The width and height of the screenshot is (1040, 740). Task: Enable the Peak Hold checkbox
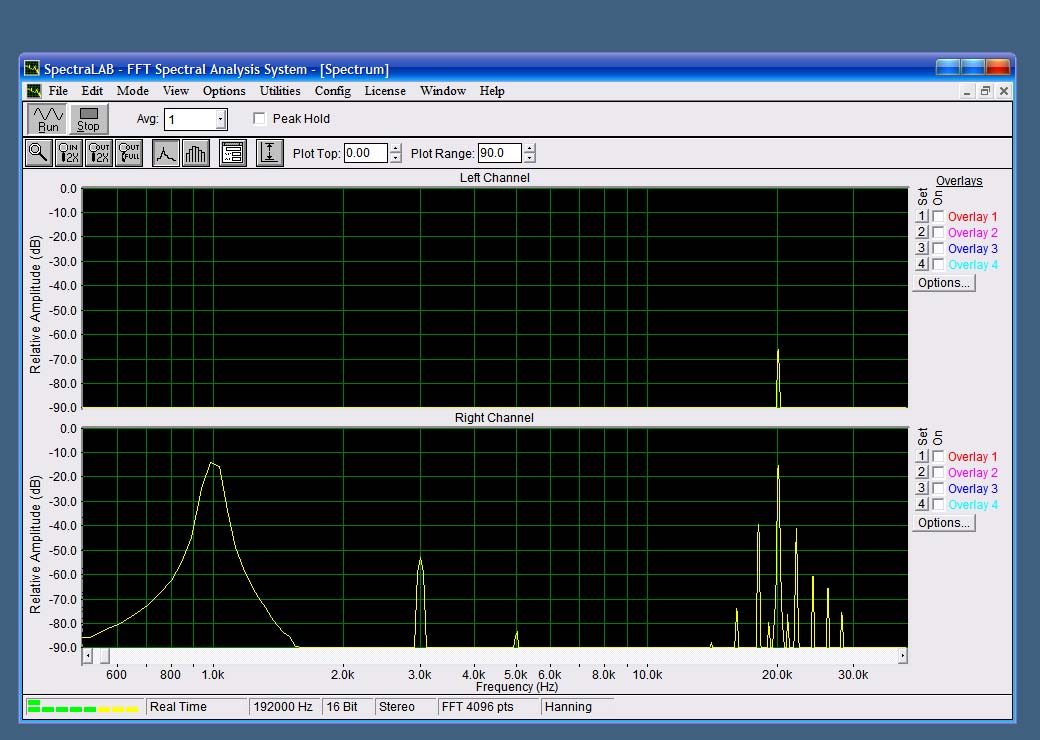click(260, 119)
